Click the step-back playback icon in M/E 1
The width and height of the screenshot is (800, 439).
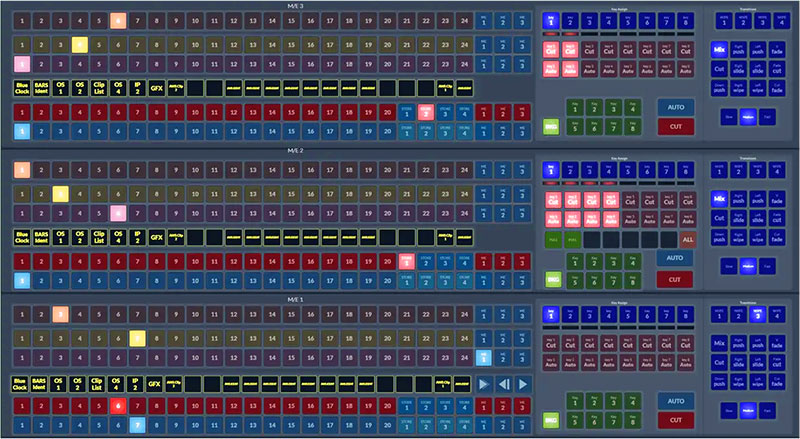502,384
